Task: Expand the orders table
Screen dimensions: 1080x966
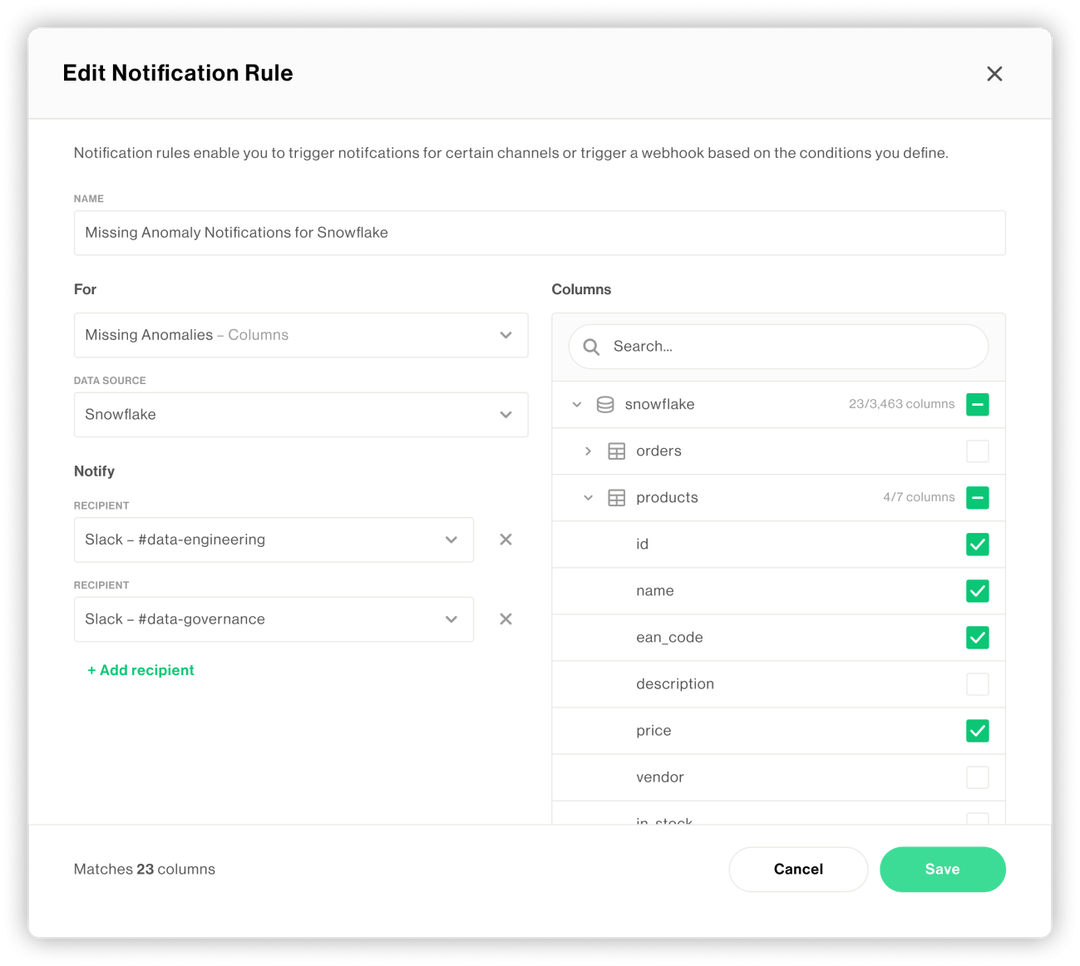Action: coord(587,451)
